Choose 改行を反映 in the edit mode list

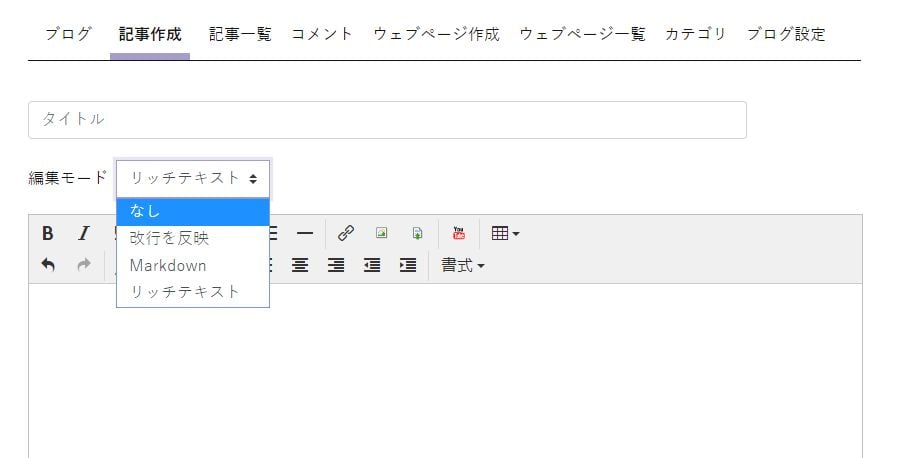tap(193, 238)
